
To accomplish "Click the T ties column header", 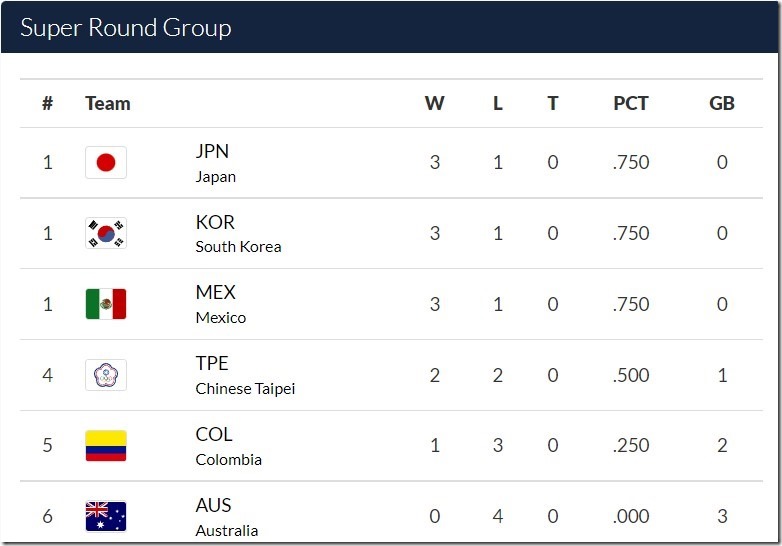I will (x=553, y=103).
